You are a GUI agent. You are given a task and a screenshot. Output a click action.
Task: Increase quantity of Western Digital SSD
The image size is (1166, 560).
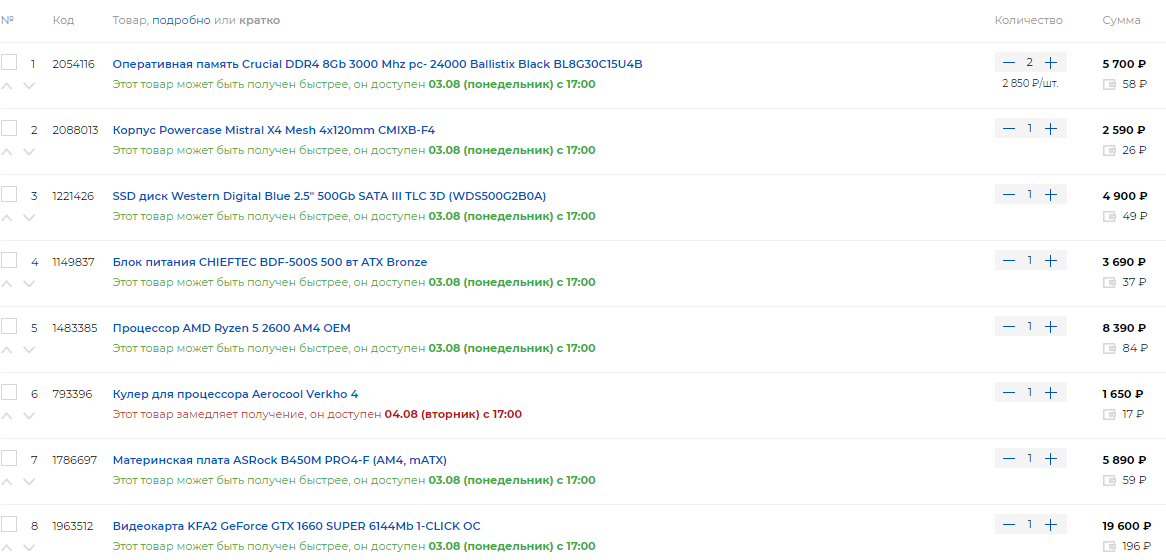1050,195
